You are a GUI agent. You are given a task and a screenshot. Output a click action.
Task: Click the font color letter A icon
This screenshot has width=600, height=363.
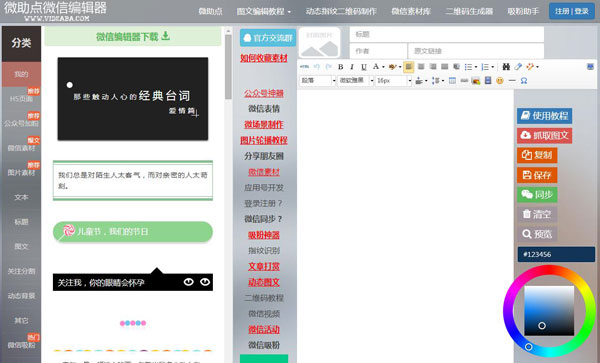point(376,67)
